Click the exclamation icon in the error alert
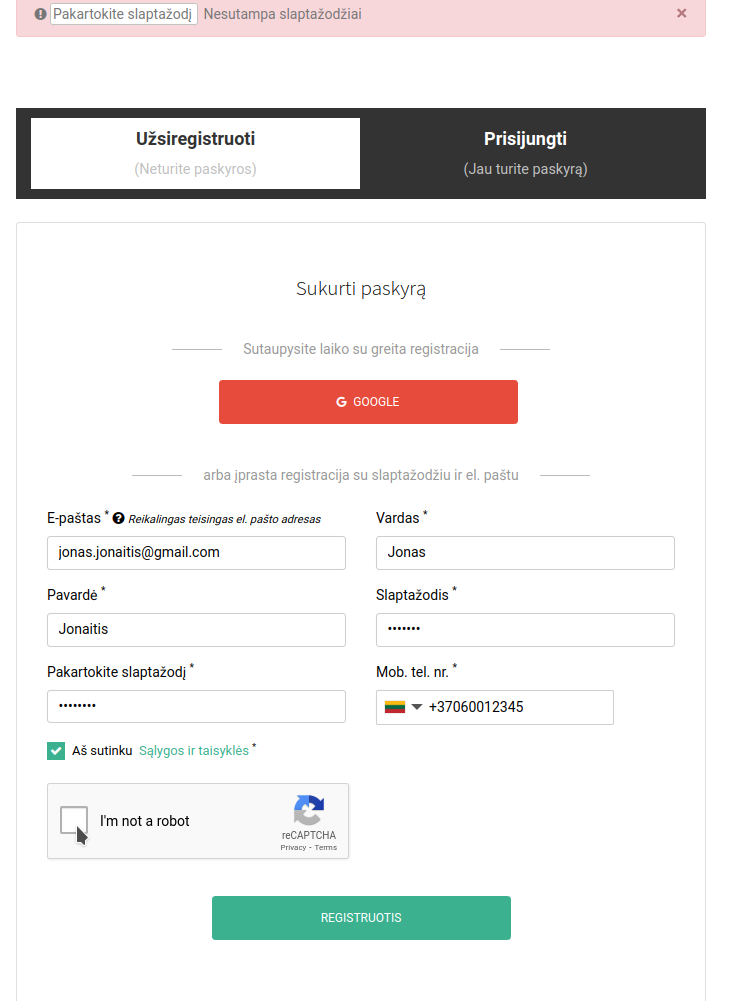The width and height of the screenshot is (737, 1001). pos(40,14)
